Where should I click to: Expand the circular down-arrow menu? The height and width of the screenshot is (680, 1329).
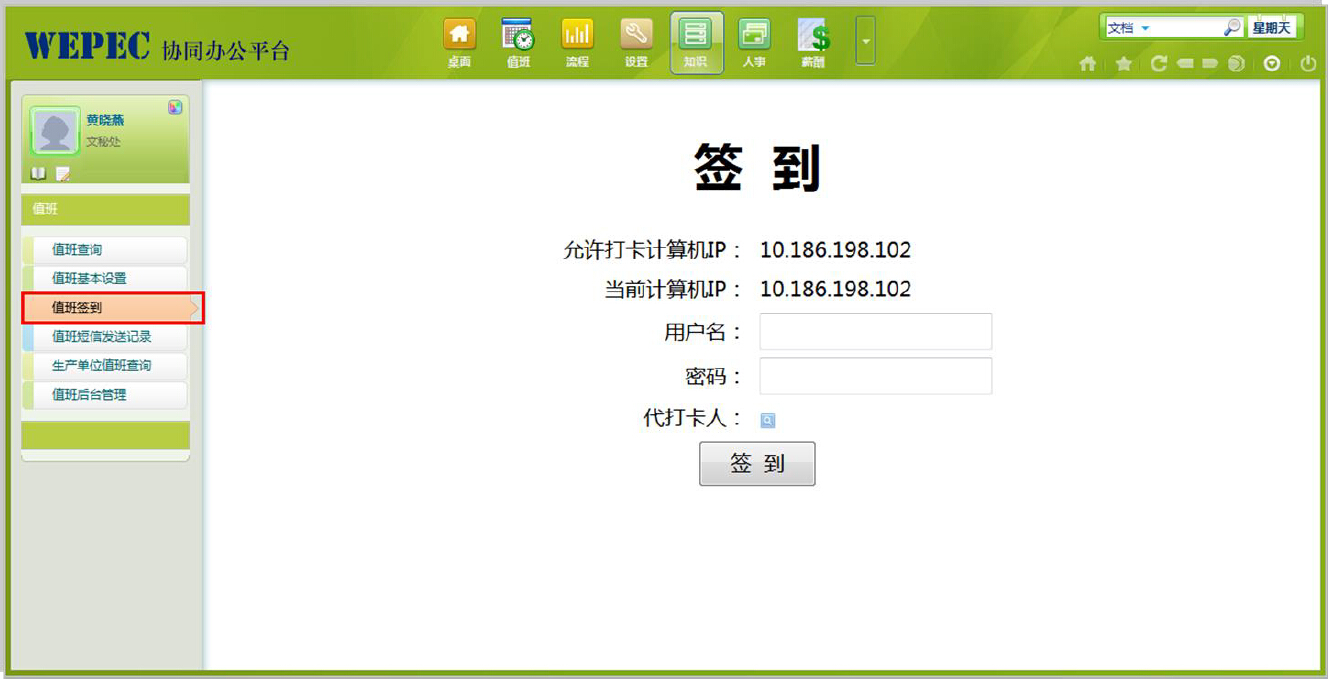click(1272, 64)
